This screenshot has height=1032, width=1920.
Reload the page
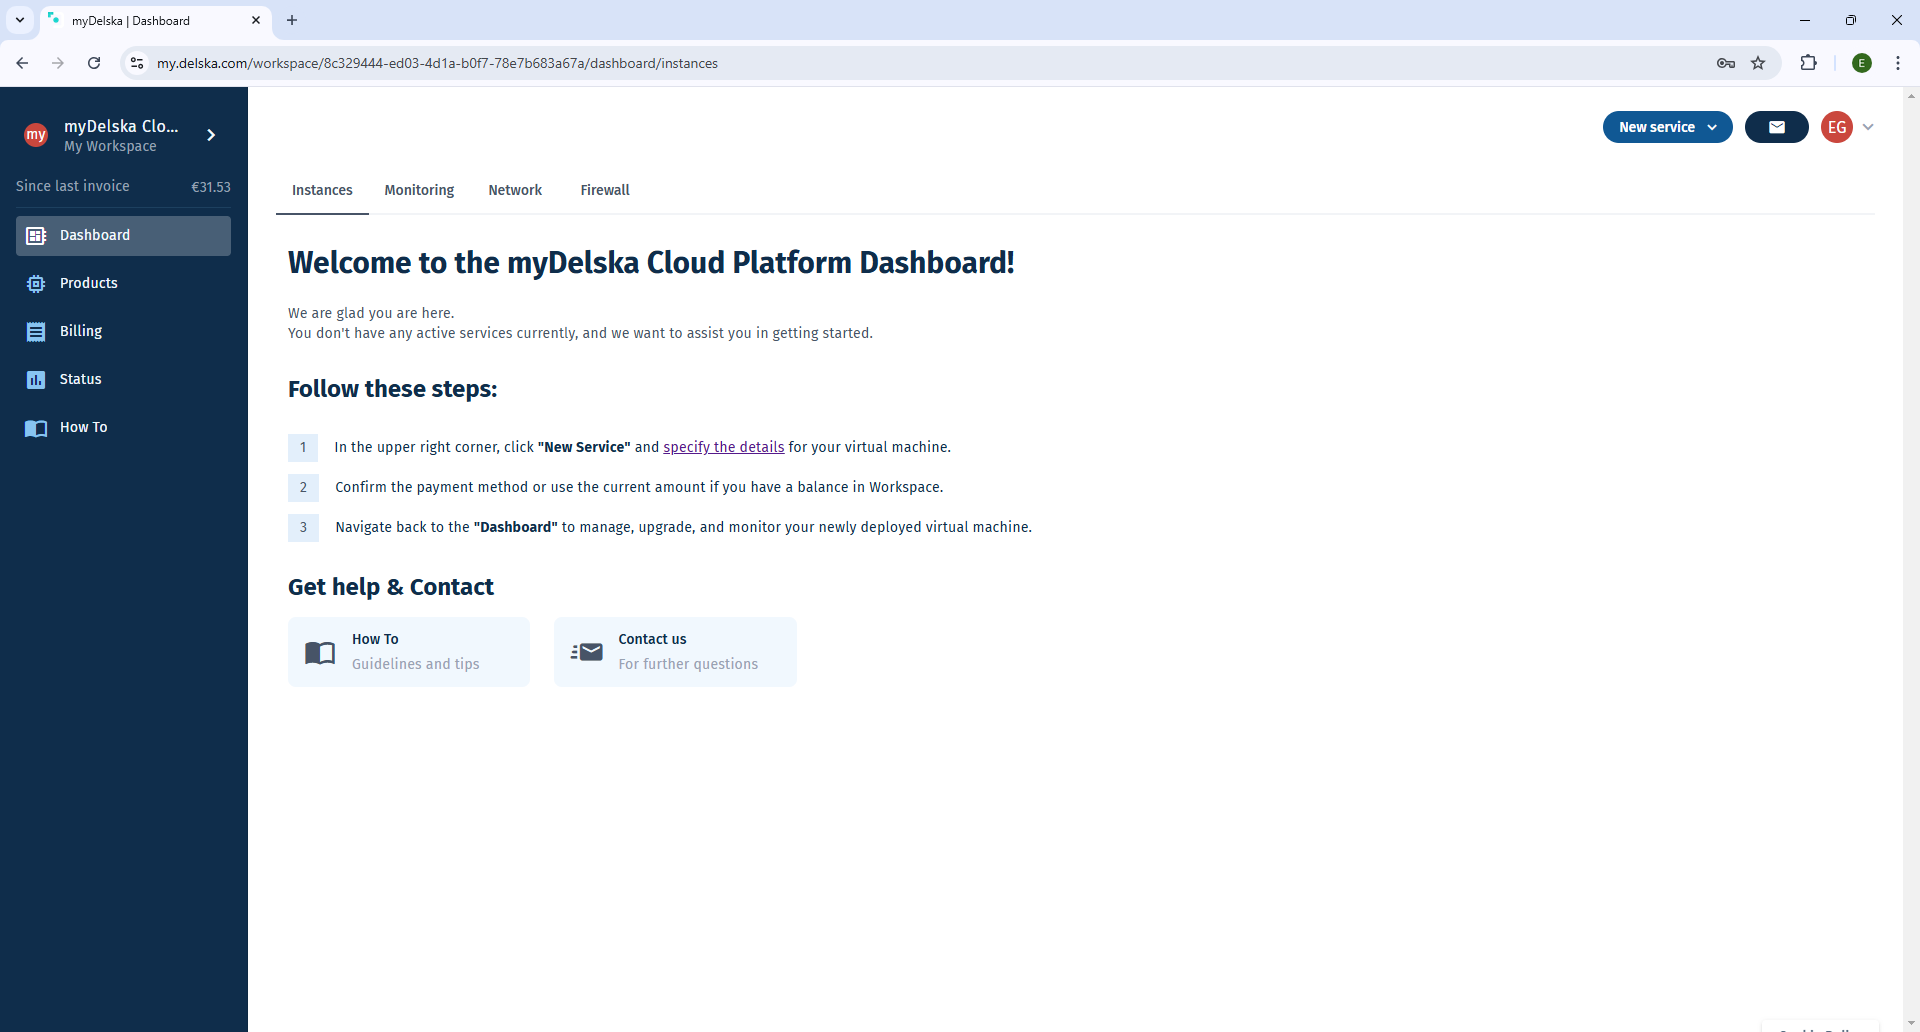tap(94, 63)
